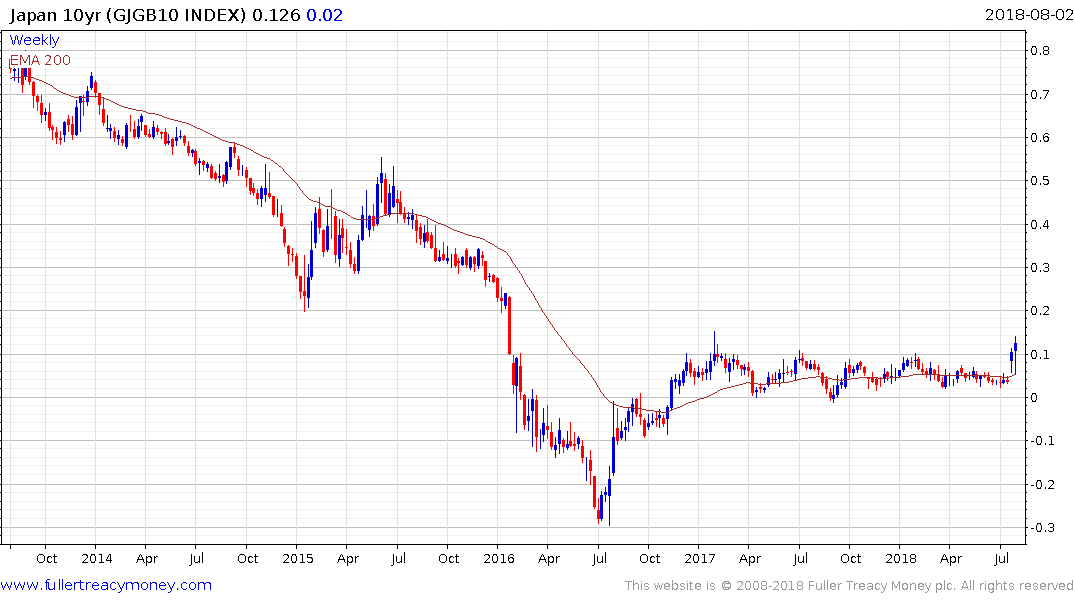The image size is (1075, 600).
Task: Click the 2015 x-axis label
Action: 298,559
